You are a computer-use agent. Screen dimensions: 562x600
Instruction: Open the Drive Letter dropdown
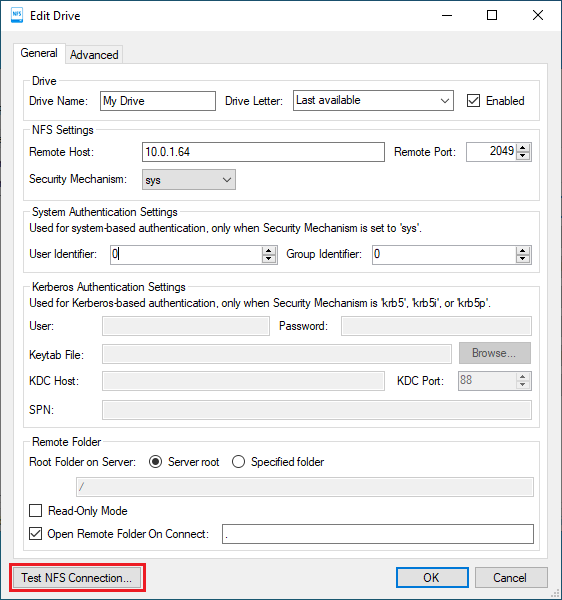373,101
